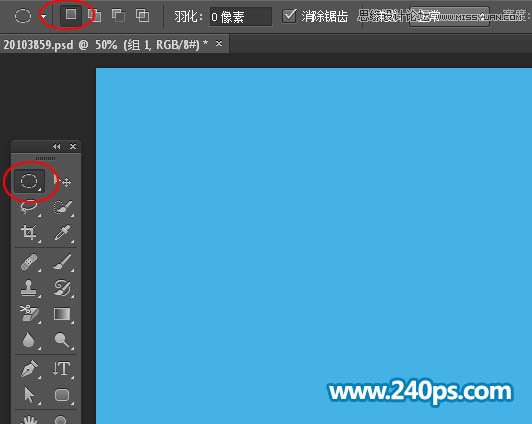Select the Hand tool
This screenshot has width=532, height=424.
[29, 419]
